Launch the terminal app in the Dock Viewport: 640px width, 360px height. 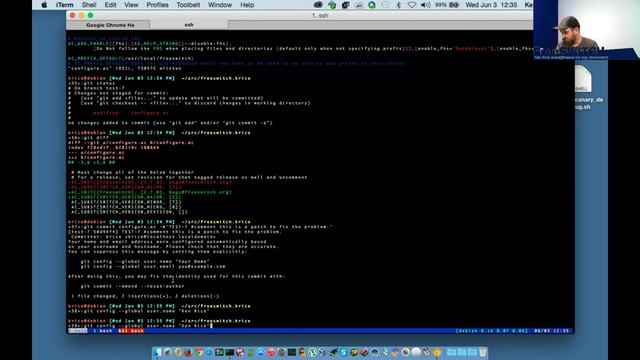(229, 352)
